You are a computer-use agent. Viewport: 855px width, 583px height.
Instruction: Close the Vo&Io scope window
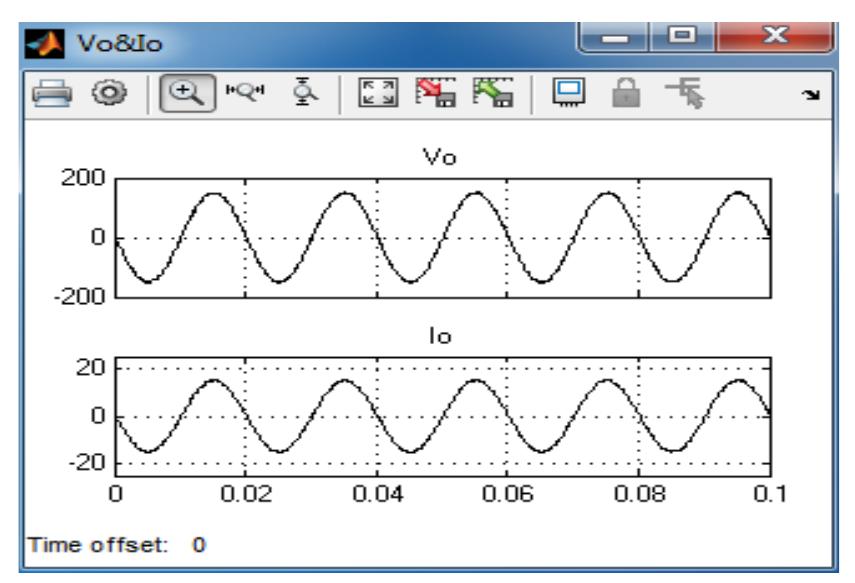pos(775,37)
